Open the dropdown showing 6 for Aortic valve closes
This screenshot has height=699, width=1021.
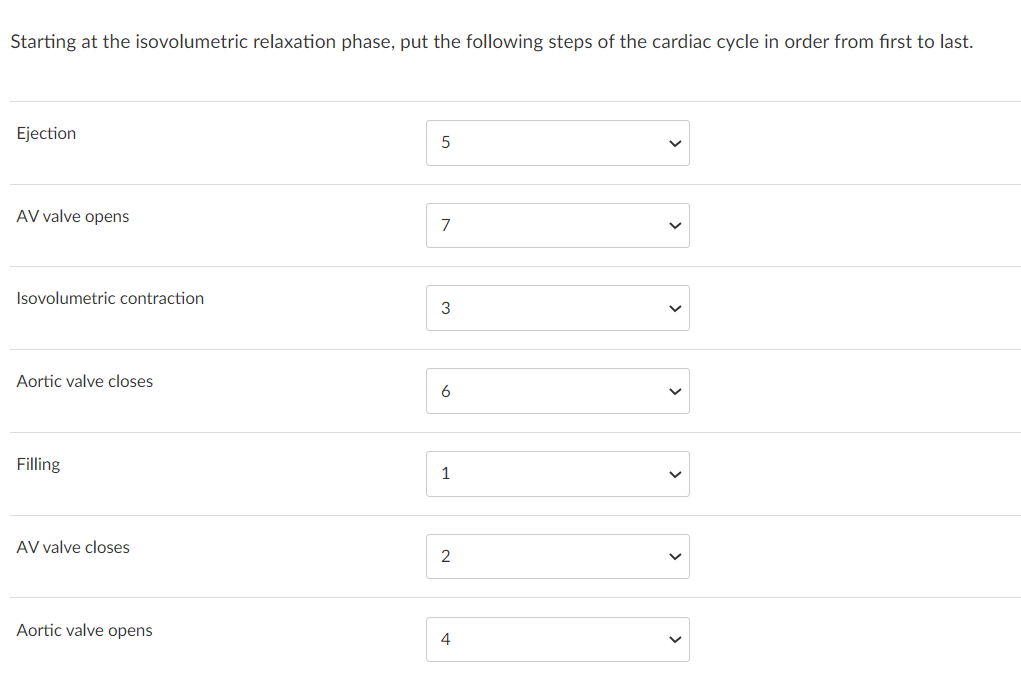(x=557, y=391)
